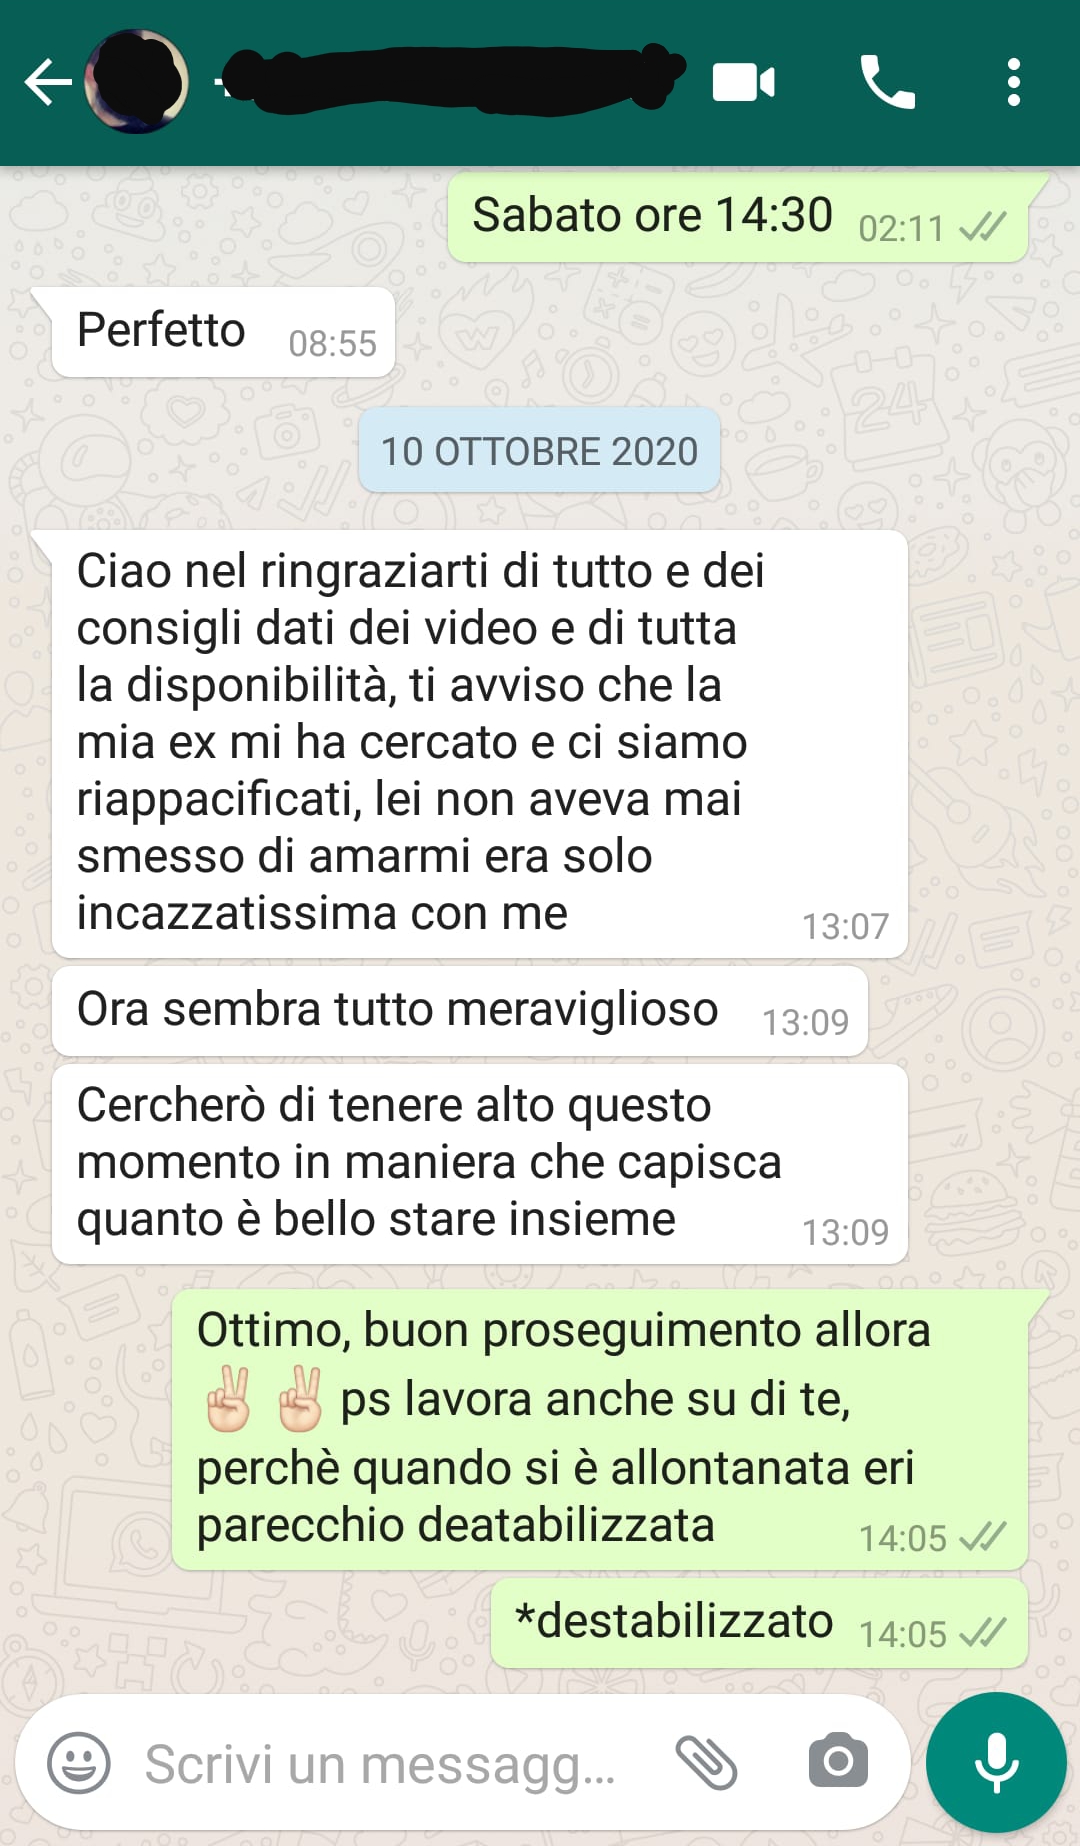The width and height of the screenshot is (1080, 1846).
Task: Tap the '10 OTTOBRE 2020' date chip
Action: point(539,451)
